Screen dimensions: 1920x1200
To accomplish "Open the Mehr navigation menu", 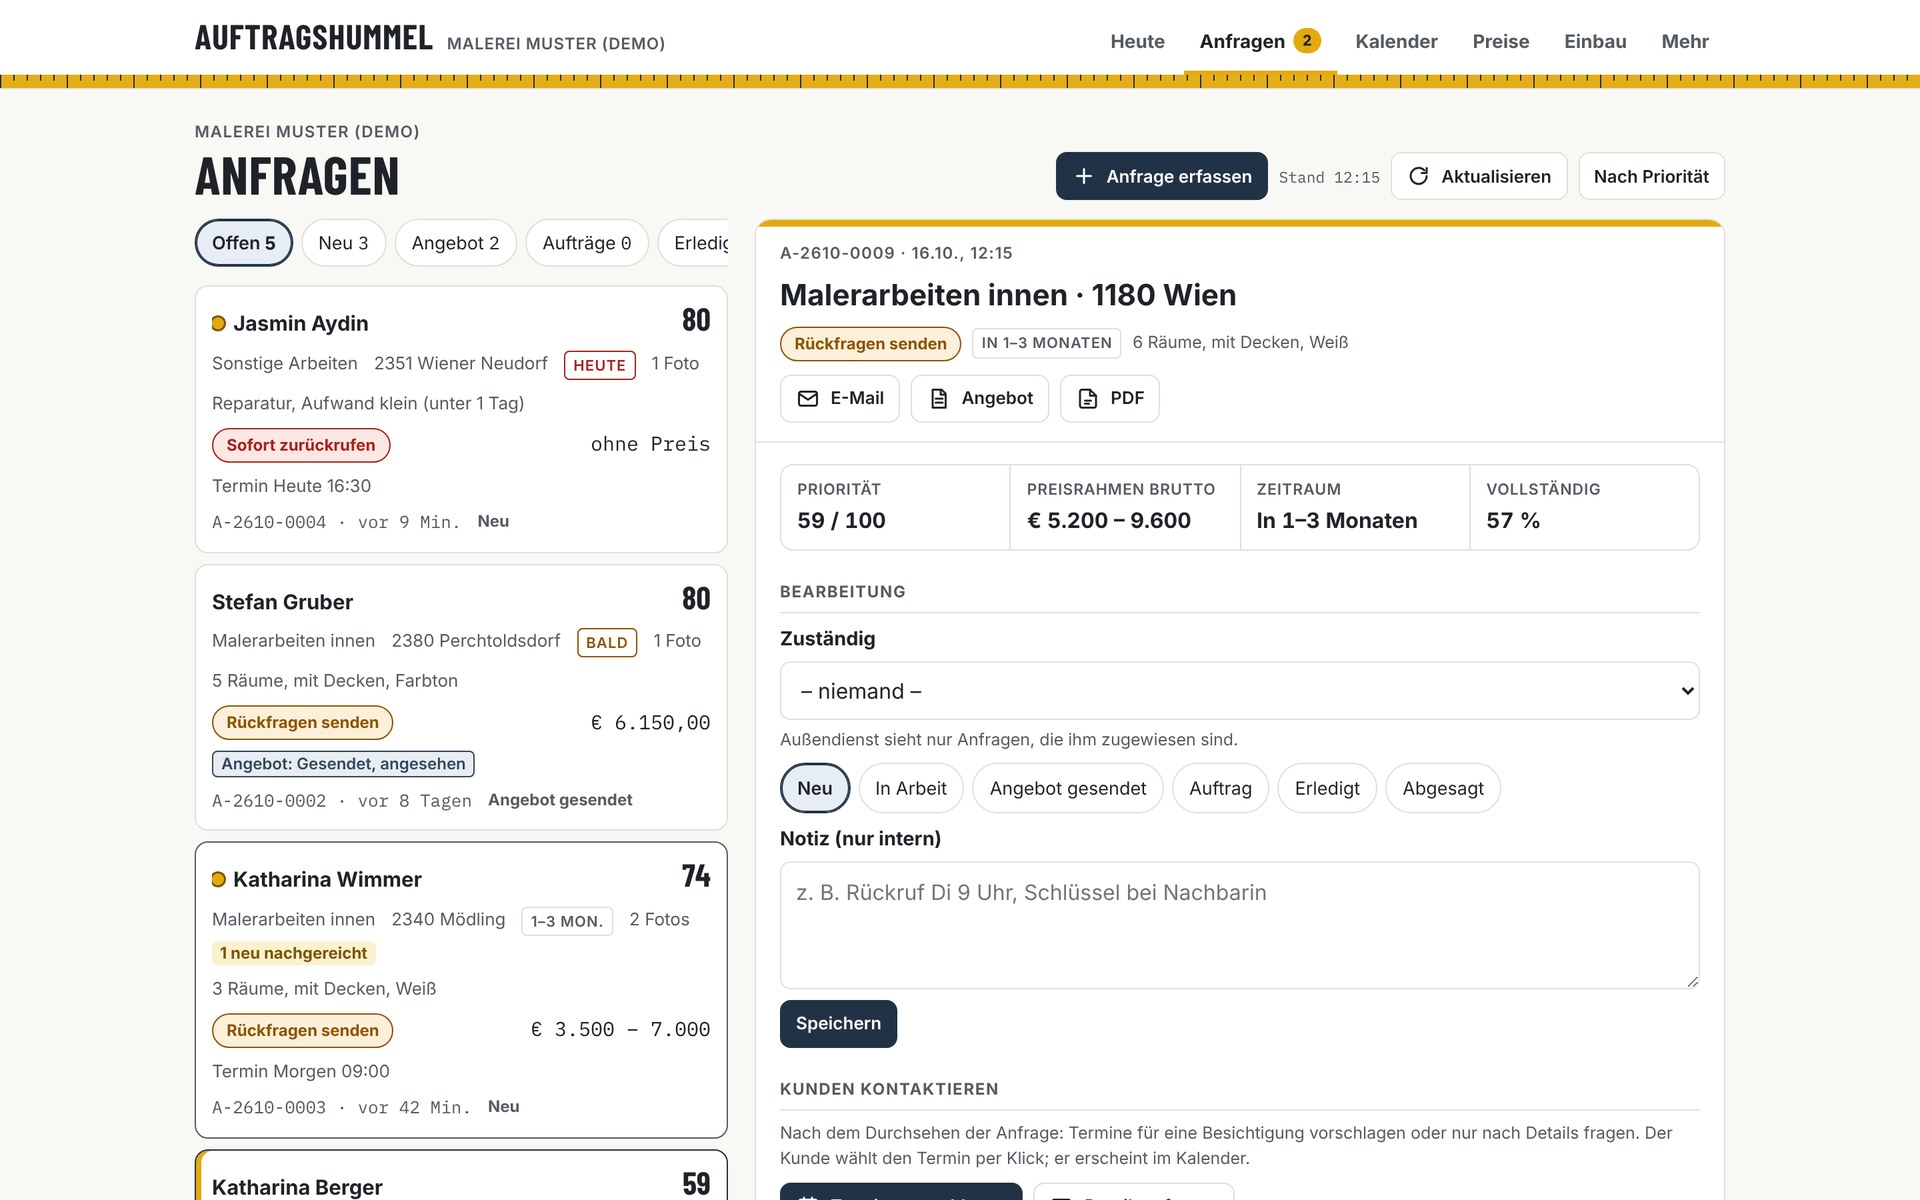I will point(1685,41).
